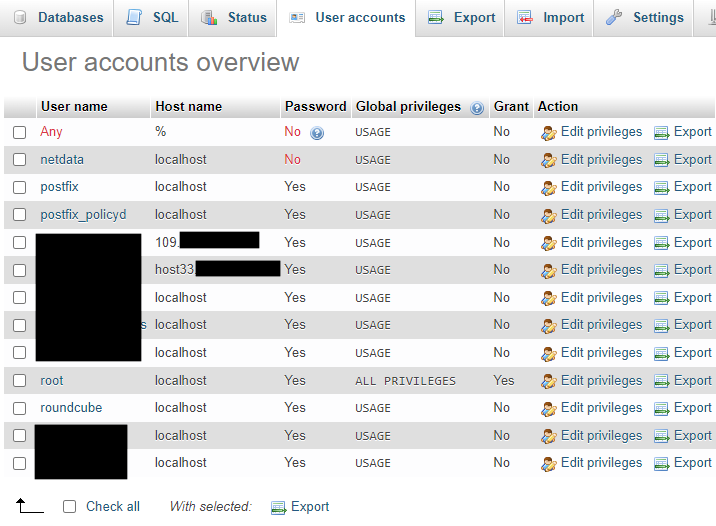Open the netdata user link
This screenshot has width=716, height=526.
click(x=62, y=159)
